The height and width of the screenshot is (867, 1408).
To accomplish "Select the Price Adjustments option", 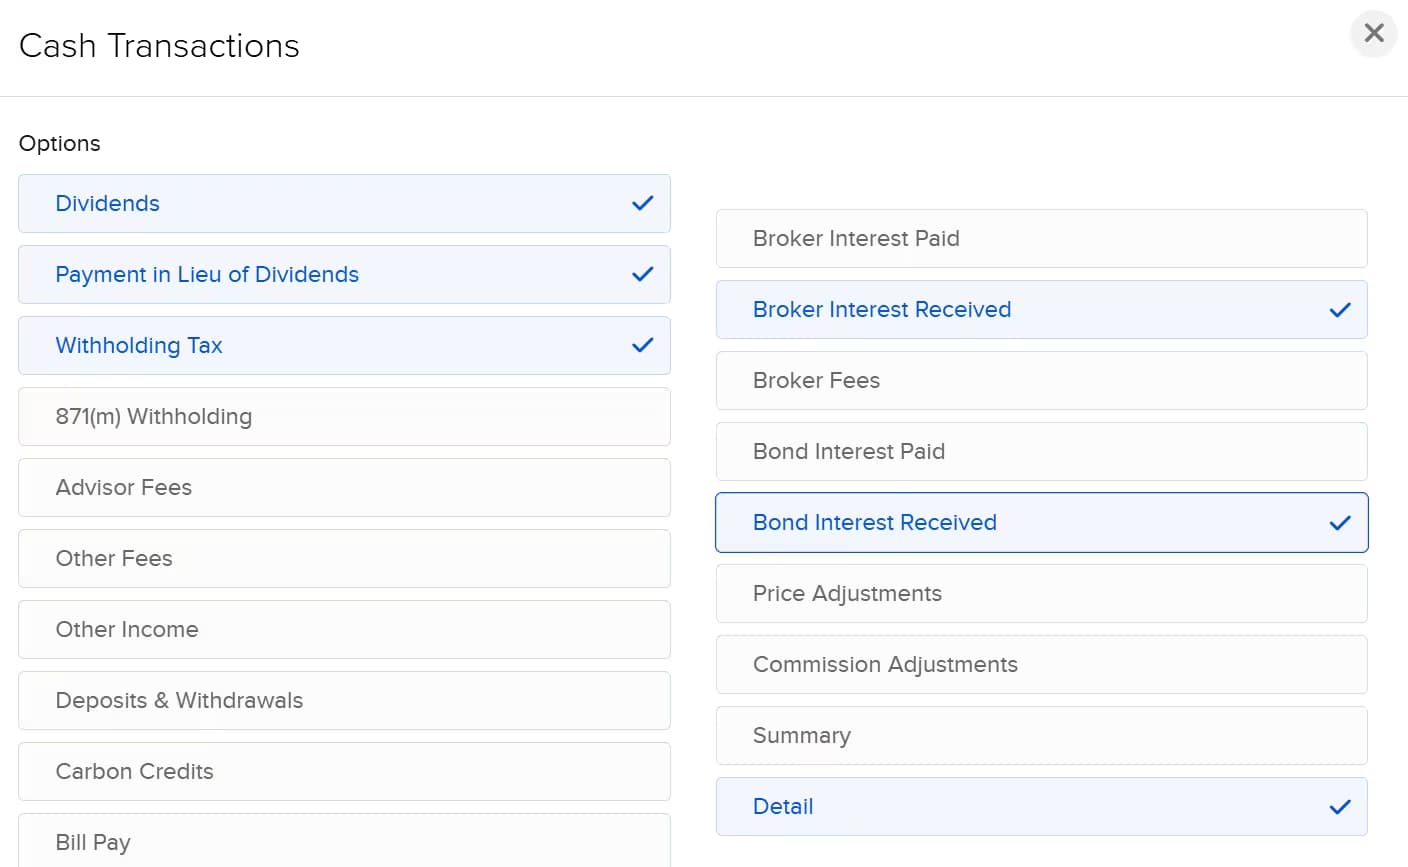I will coord(1041,594).
